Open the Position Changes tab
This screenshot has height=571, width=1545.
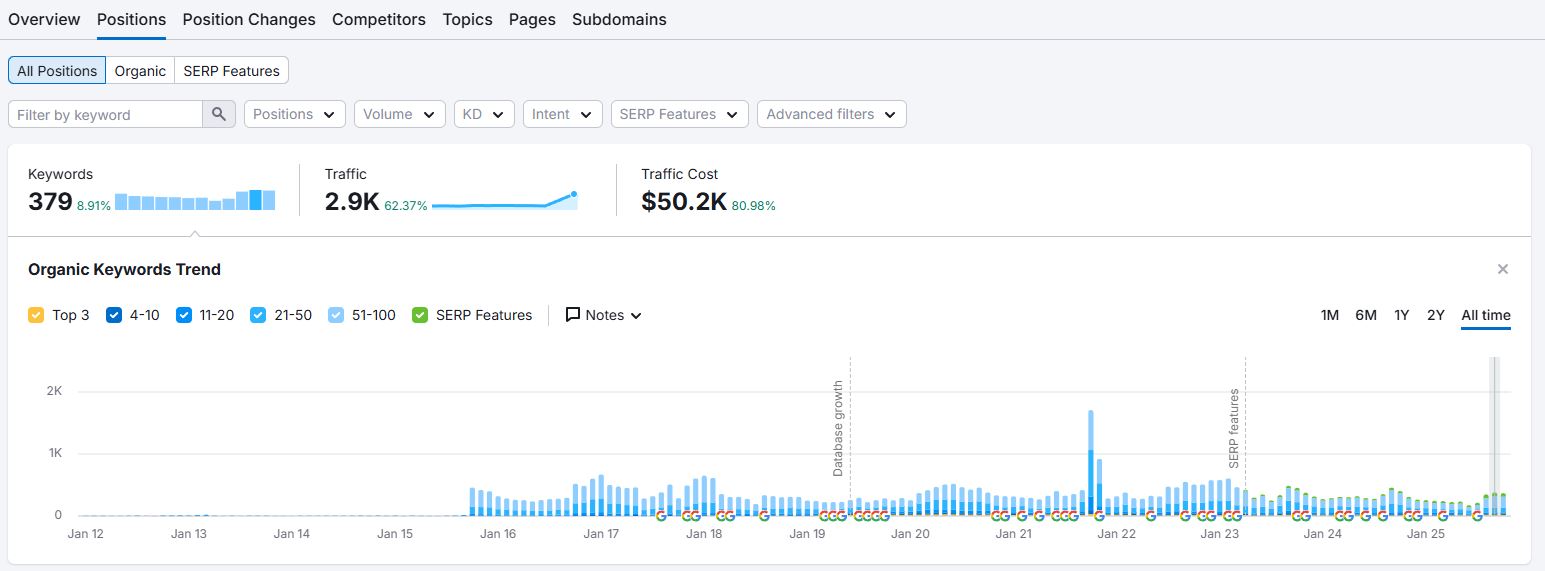[248, 19]
